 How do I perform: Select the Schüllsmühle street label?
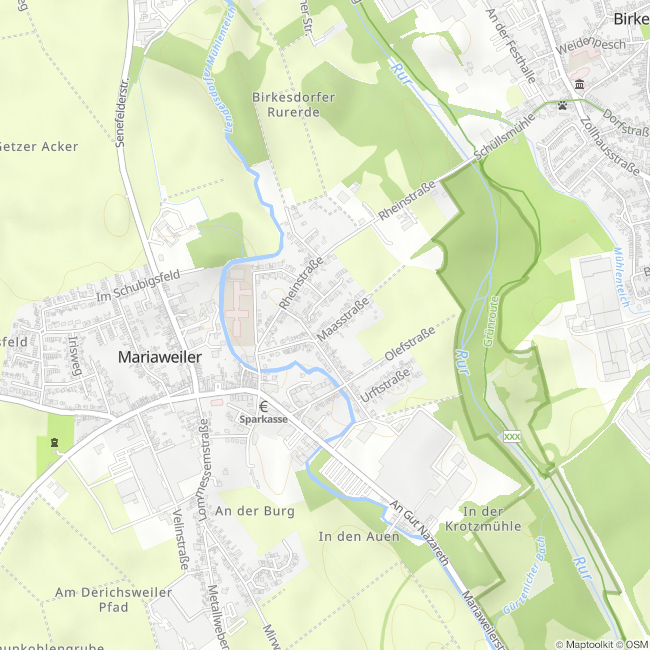coord(504,137)
